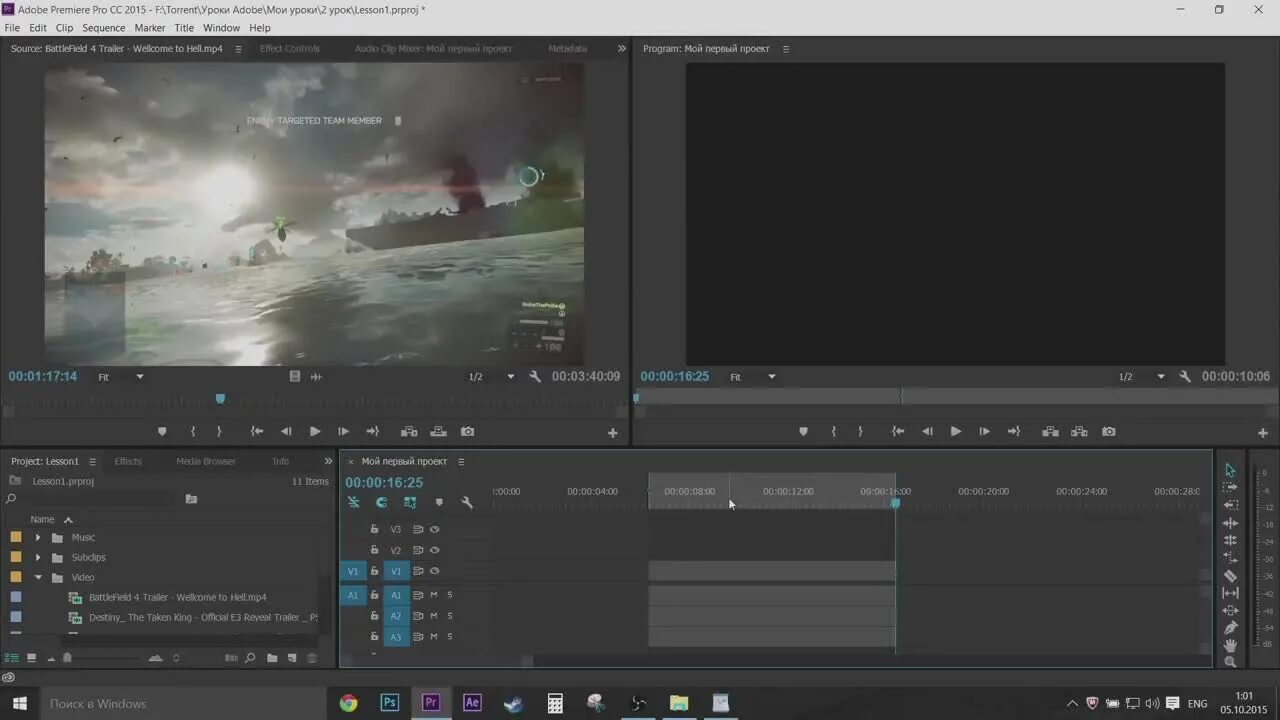The image size is (1280, 720).
Task: Expand the Subclips bin
Action: coord(38,557)
